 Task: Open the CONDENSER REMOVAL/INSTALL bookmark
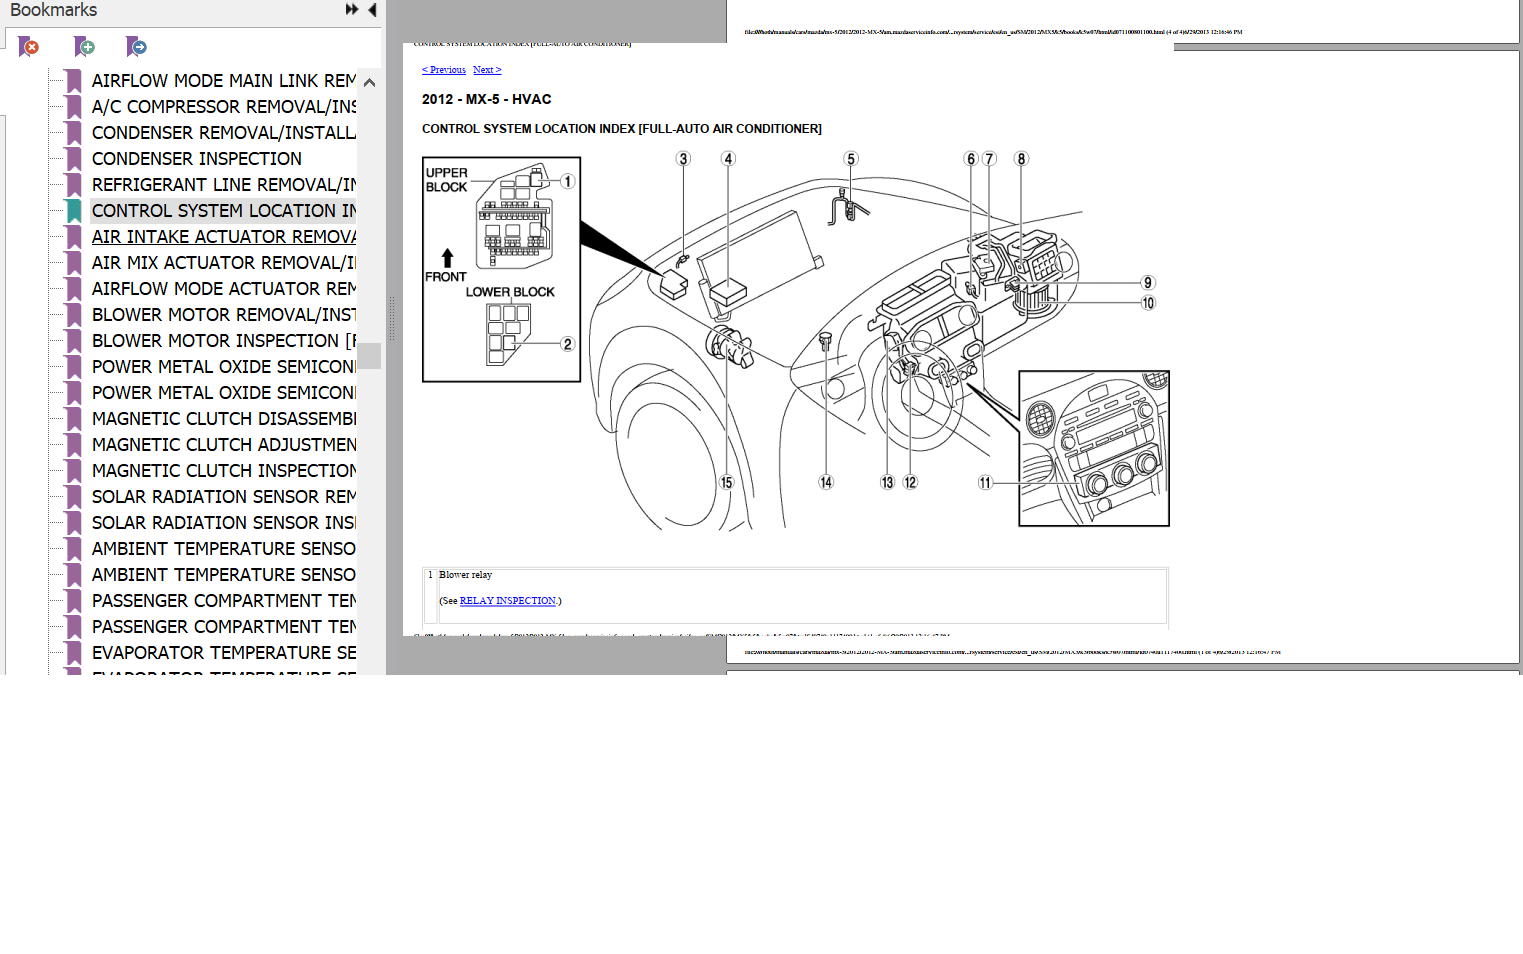tap(224, 133)
